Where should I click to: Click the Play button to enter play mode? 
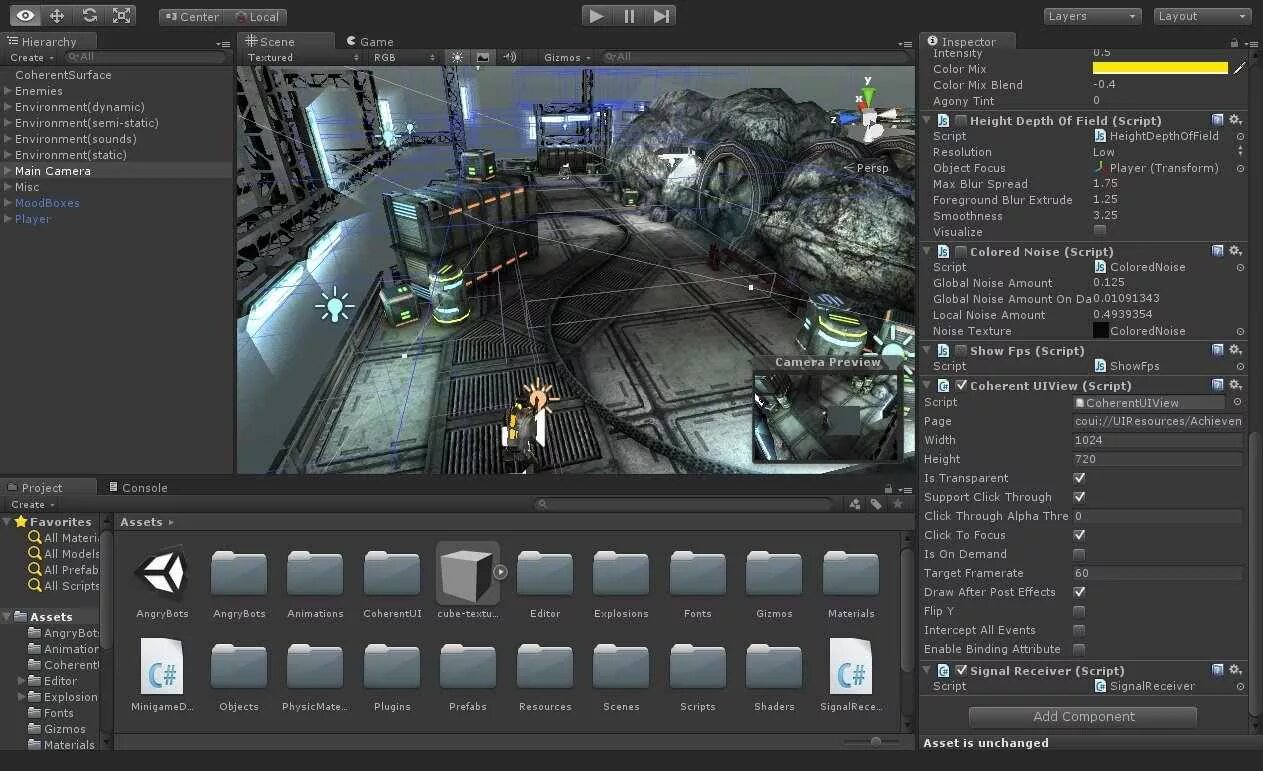[596, 15]
